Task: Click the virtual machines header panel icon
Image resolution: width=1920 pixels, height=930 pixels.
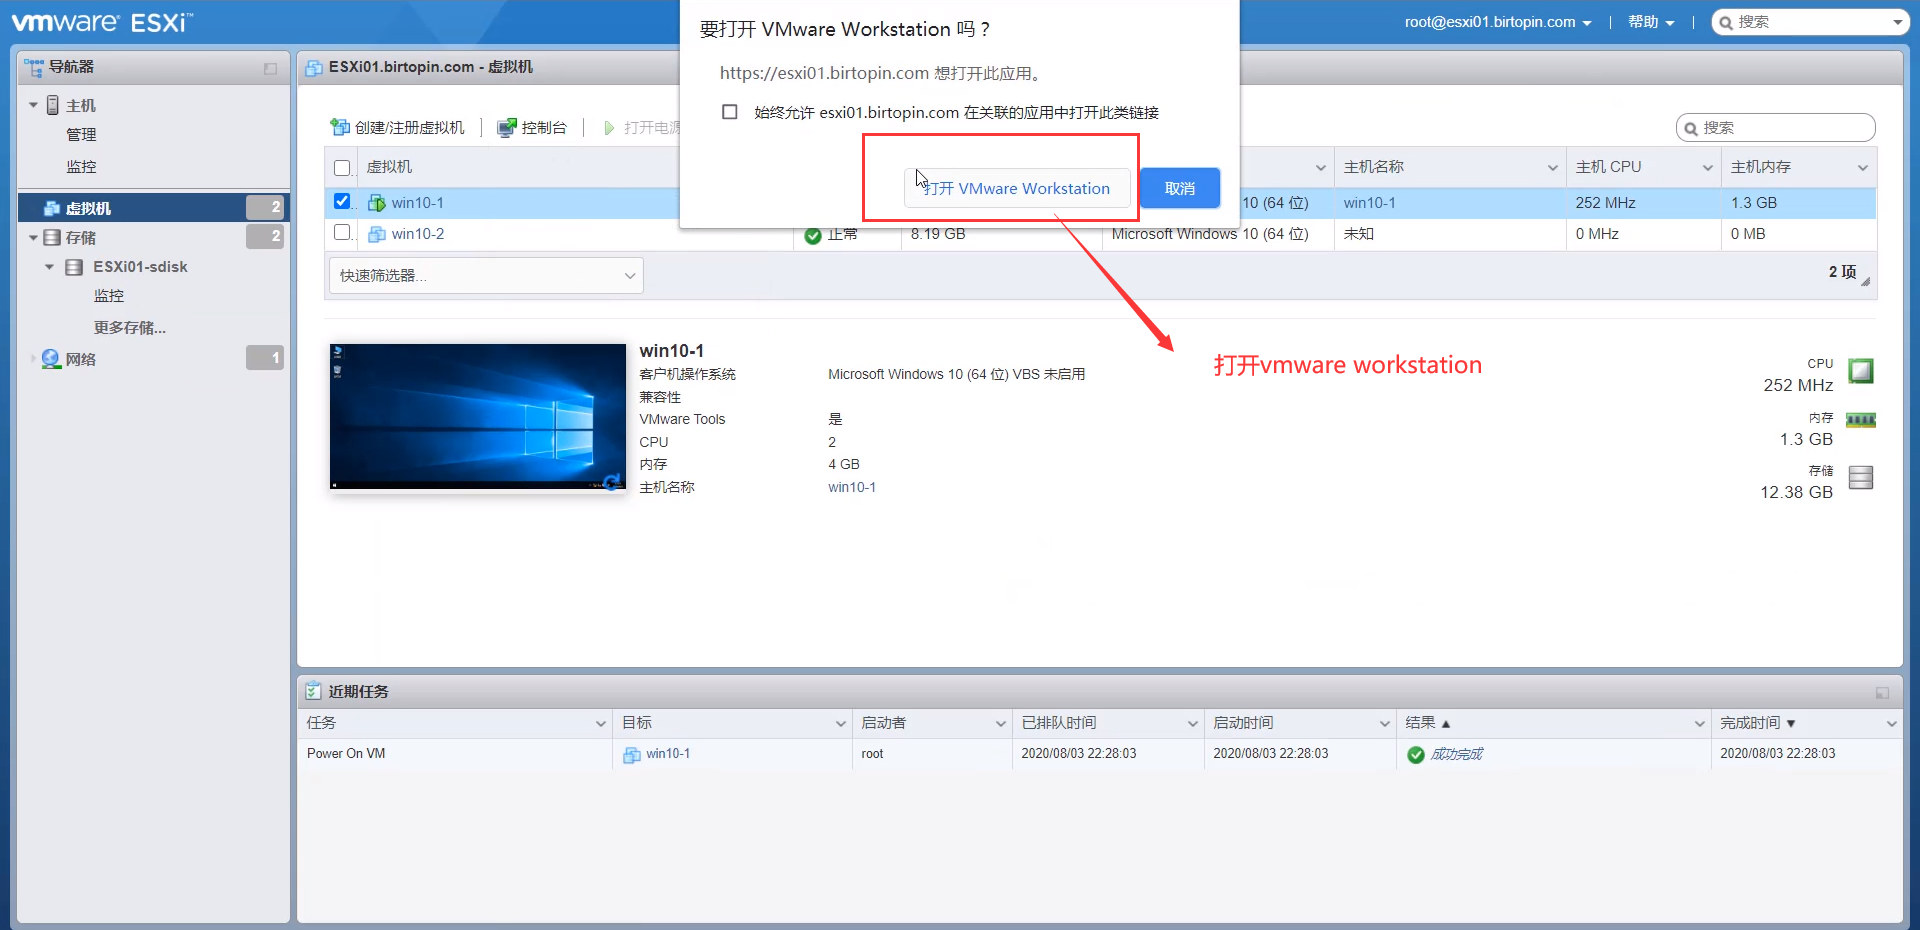Action: 314,67
